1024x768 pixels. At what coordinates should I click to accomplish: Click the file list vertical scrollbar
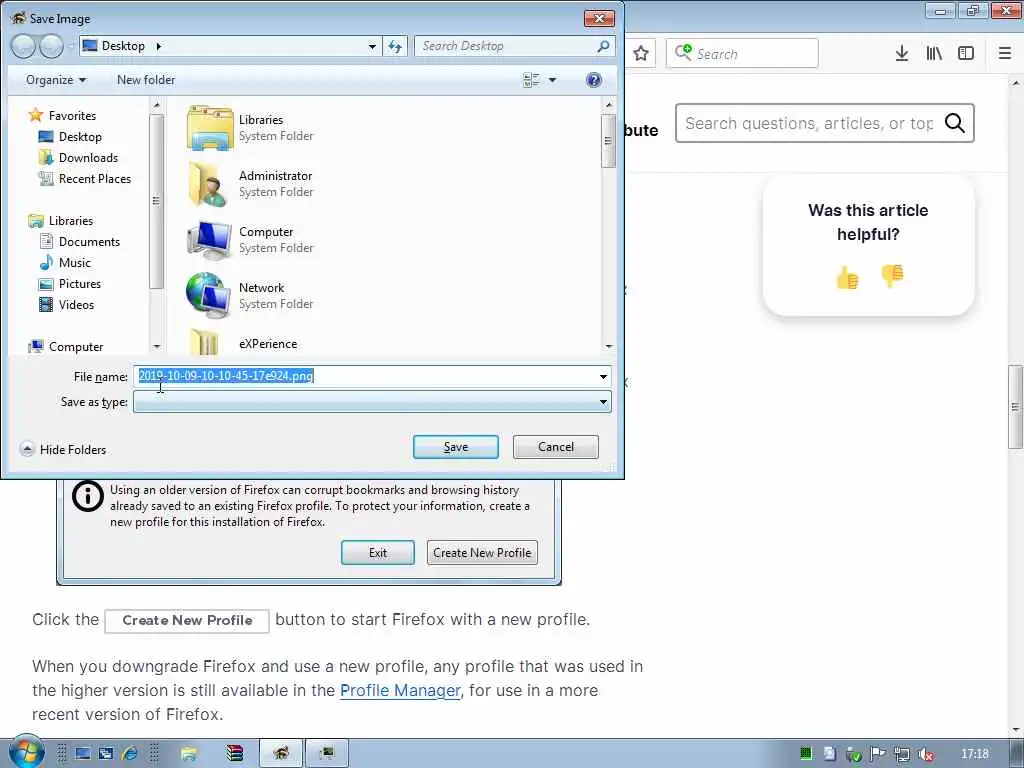coord(609,225)
